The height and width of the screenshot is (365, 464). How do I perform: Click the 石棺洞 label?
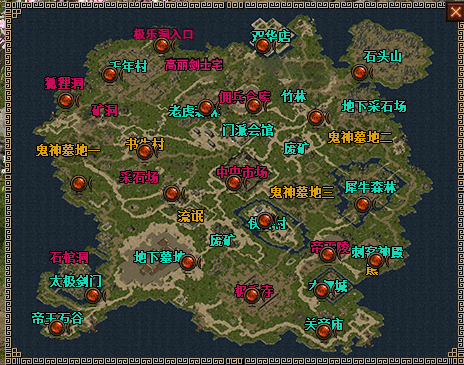[x=69, y=257]
